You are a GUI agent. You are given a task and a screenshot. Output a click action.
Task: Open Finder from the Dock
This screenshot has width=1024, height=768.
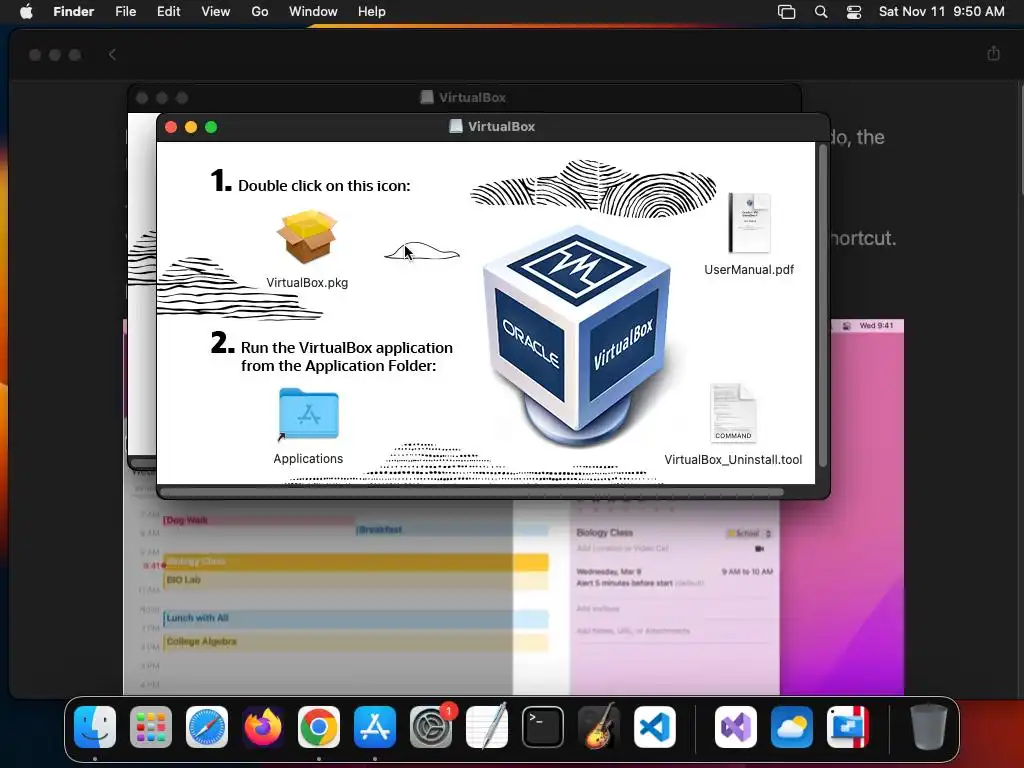[95, 727]
